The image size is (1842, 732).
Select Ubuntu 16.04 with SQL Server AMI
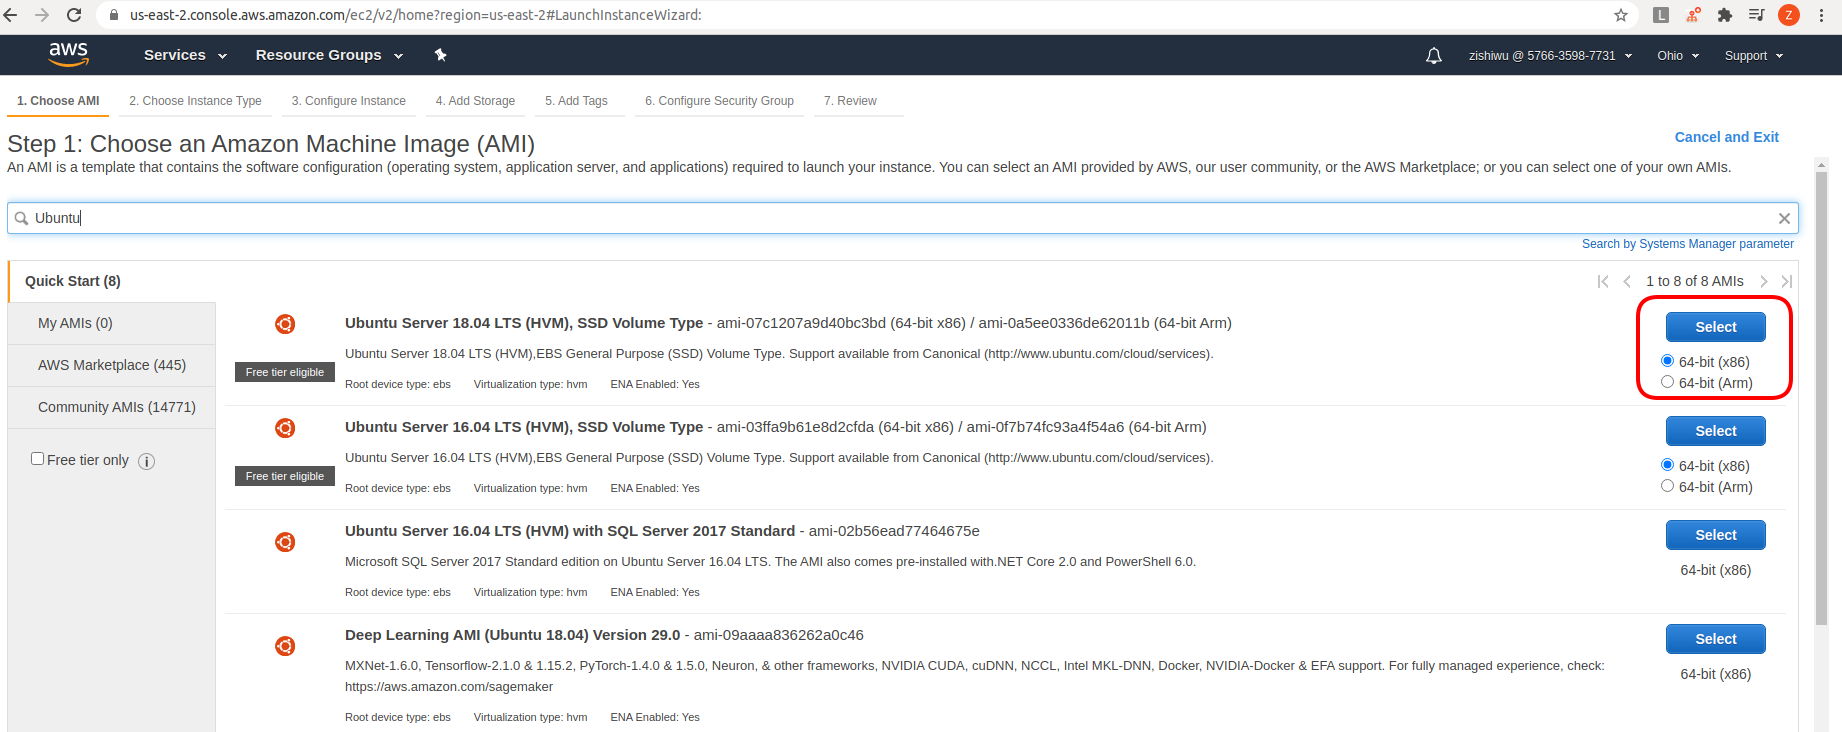pos(1716,535)
